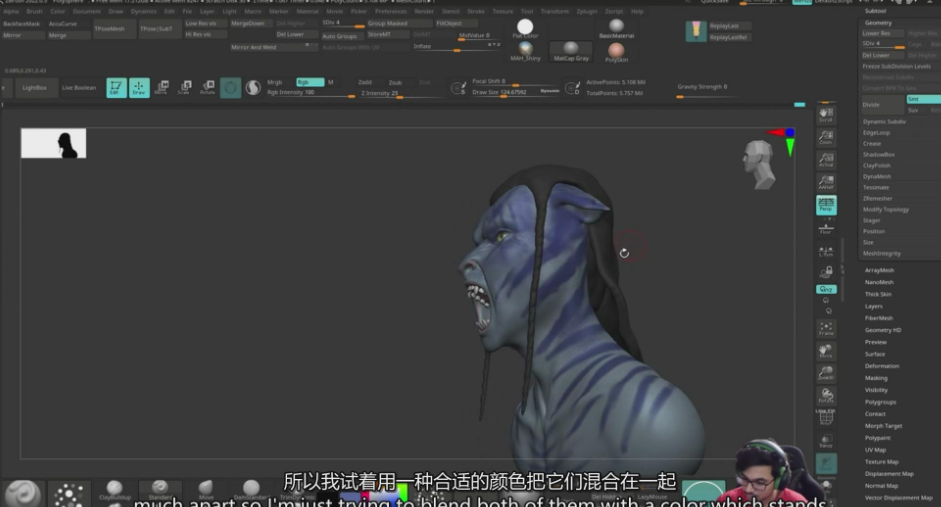Expand the ZRemesher sub-palette
The width and height of the screenshot is (941, 507).
tap(877, 199)
